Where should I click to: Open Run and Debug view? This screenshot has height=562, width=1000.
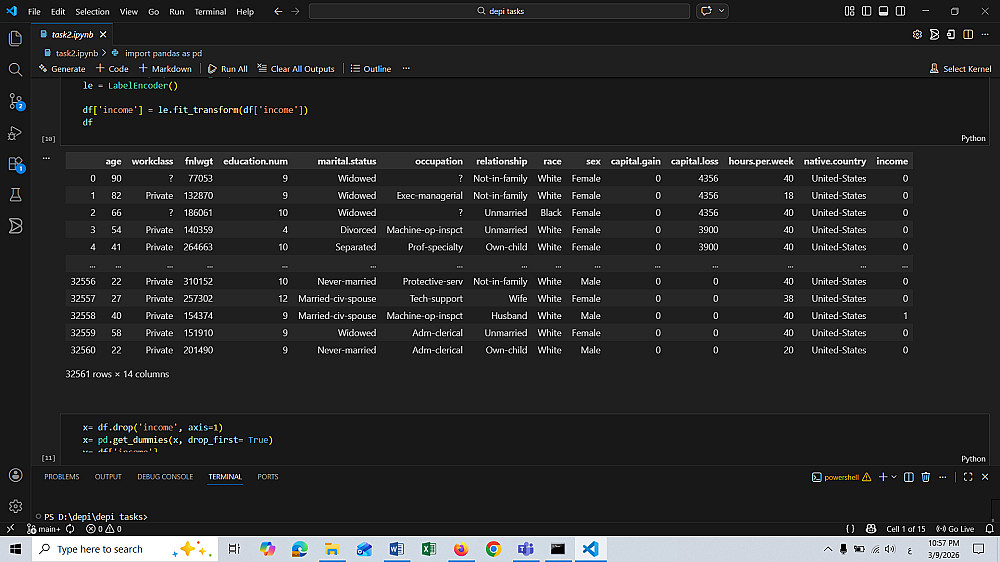(15, 133)
